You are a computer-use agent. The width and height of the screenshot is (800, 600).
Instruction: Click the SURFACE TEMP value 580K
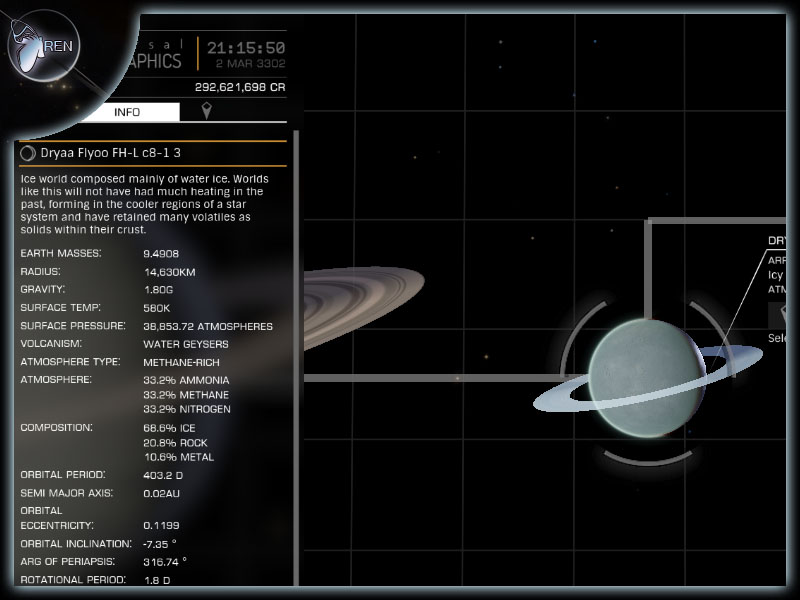(x=157, y=308)
